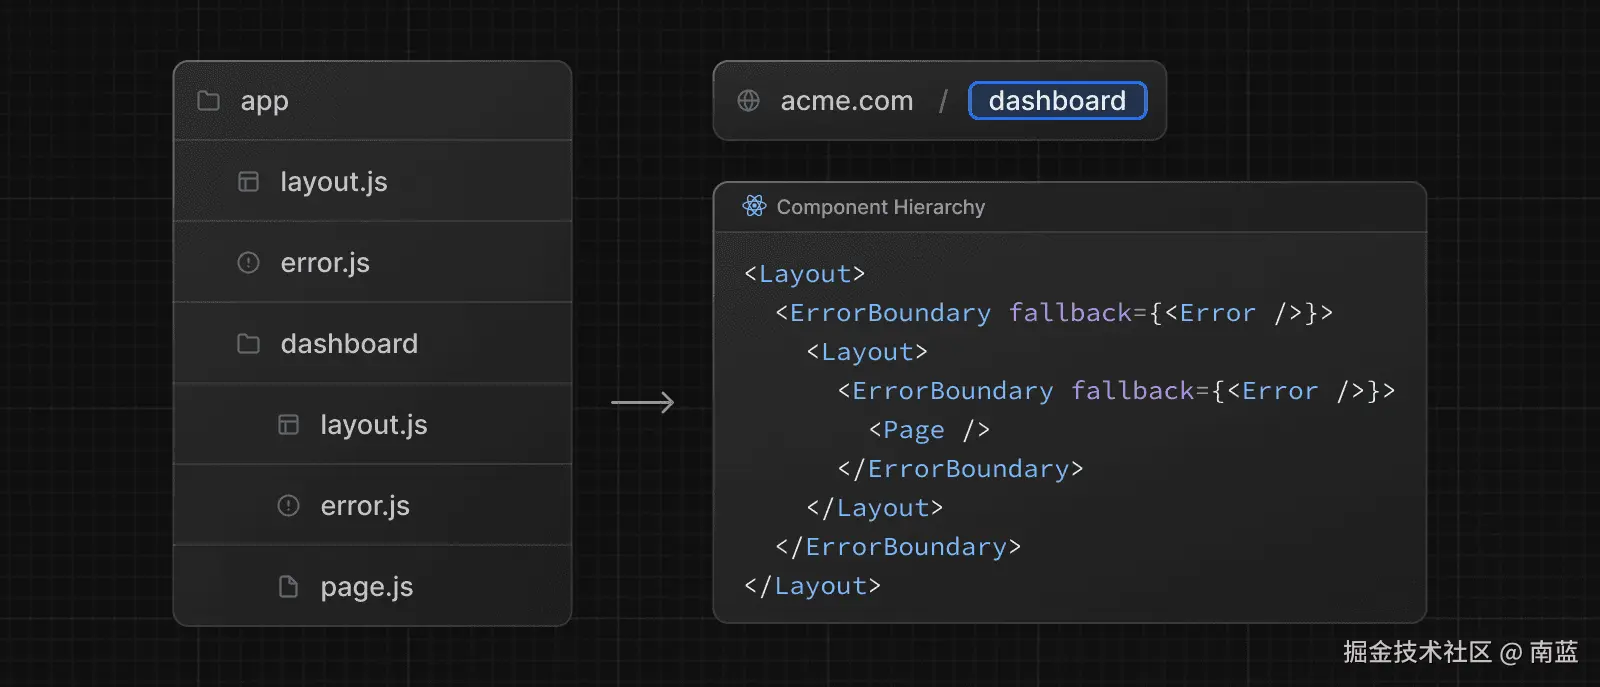
Task: Open error.js inside the dashboard folder
Action: [x=365, y=506]
